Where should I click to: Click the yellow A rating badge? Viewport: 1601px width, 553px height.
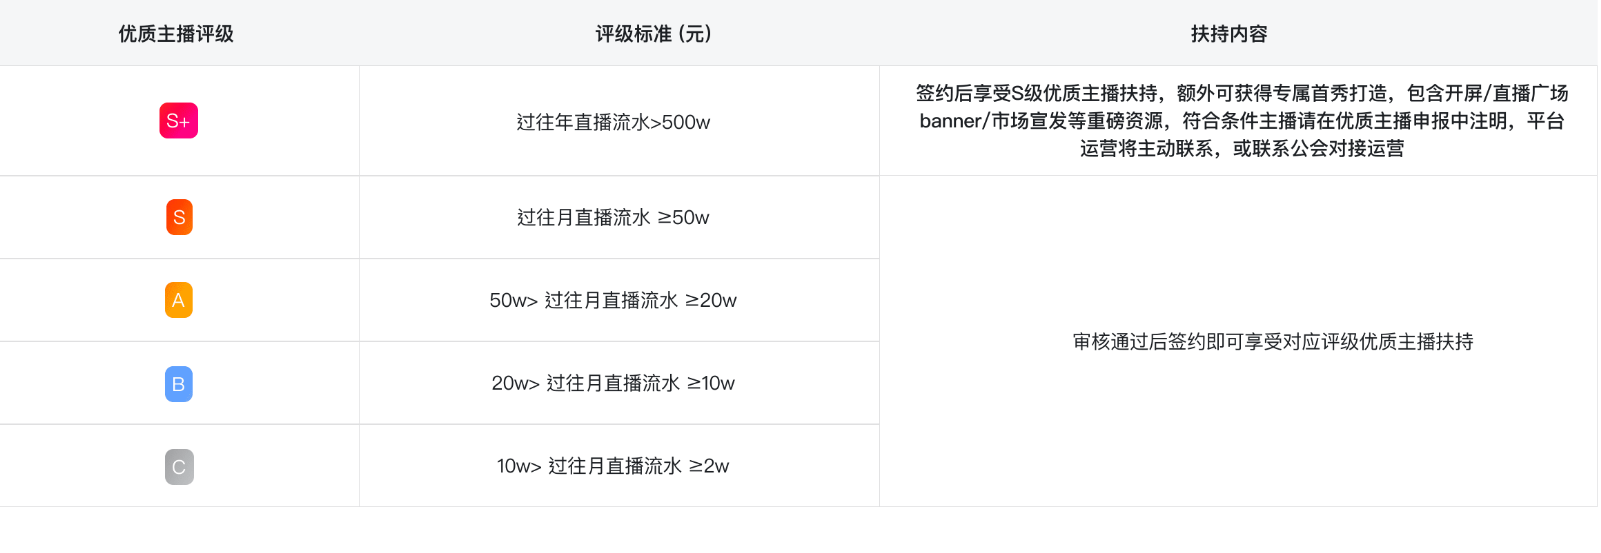[x=178, y=300]
